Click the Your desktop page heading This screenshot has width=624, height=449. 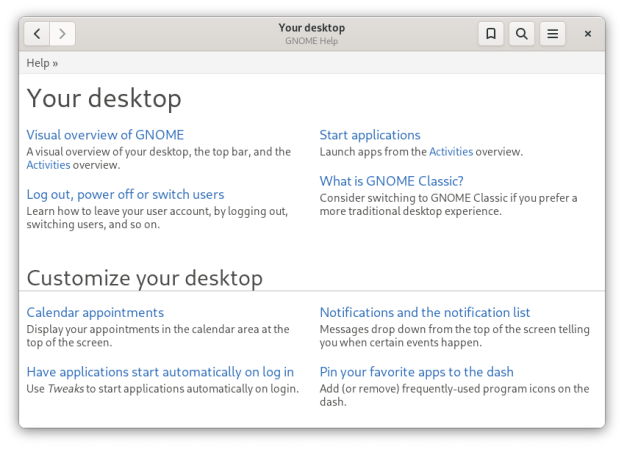[104, 98]
